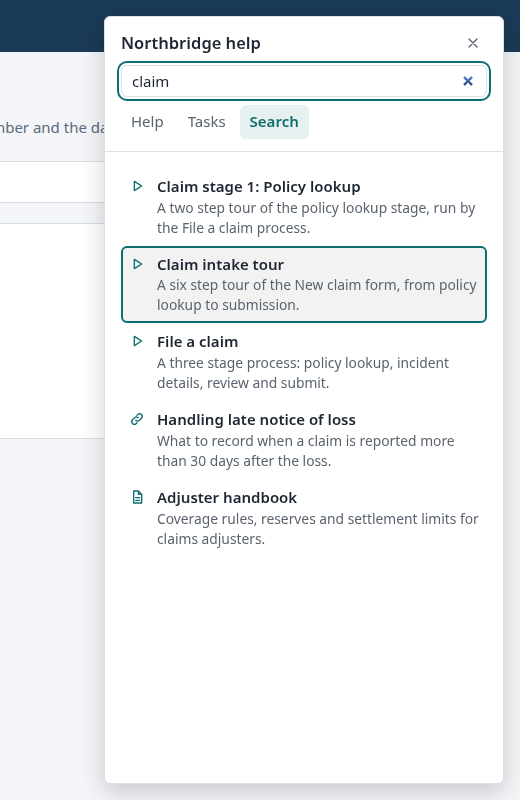The image size is (520, 800).
Task: Switch to the Help tab
Action: 147,122
